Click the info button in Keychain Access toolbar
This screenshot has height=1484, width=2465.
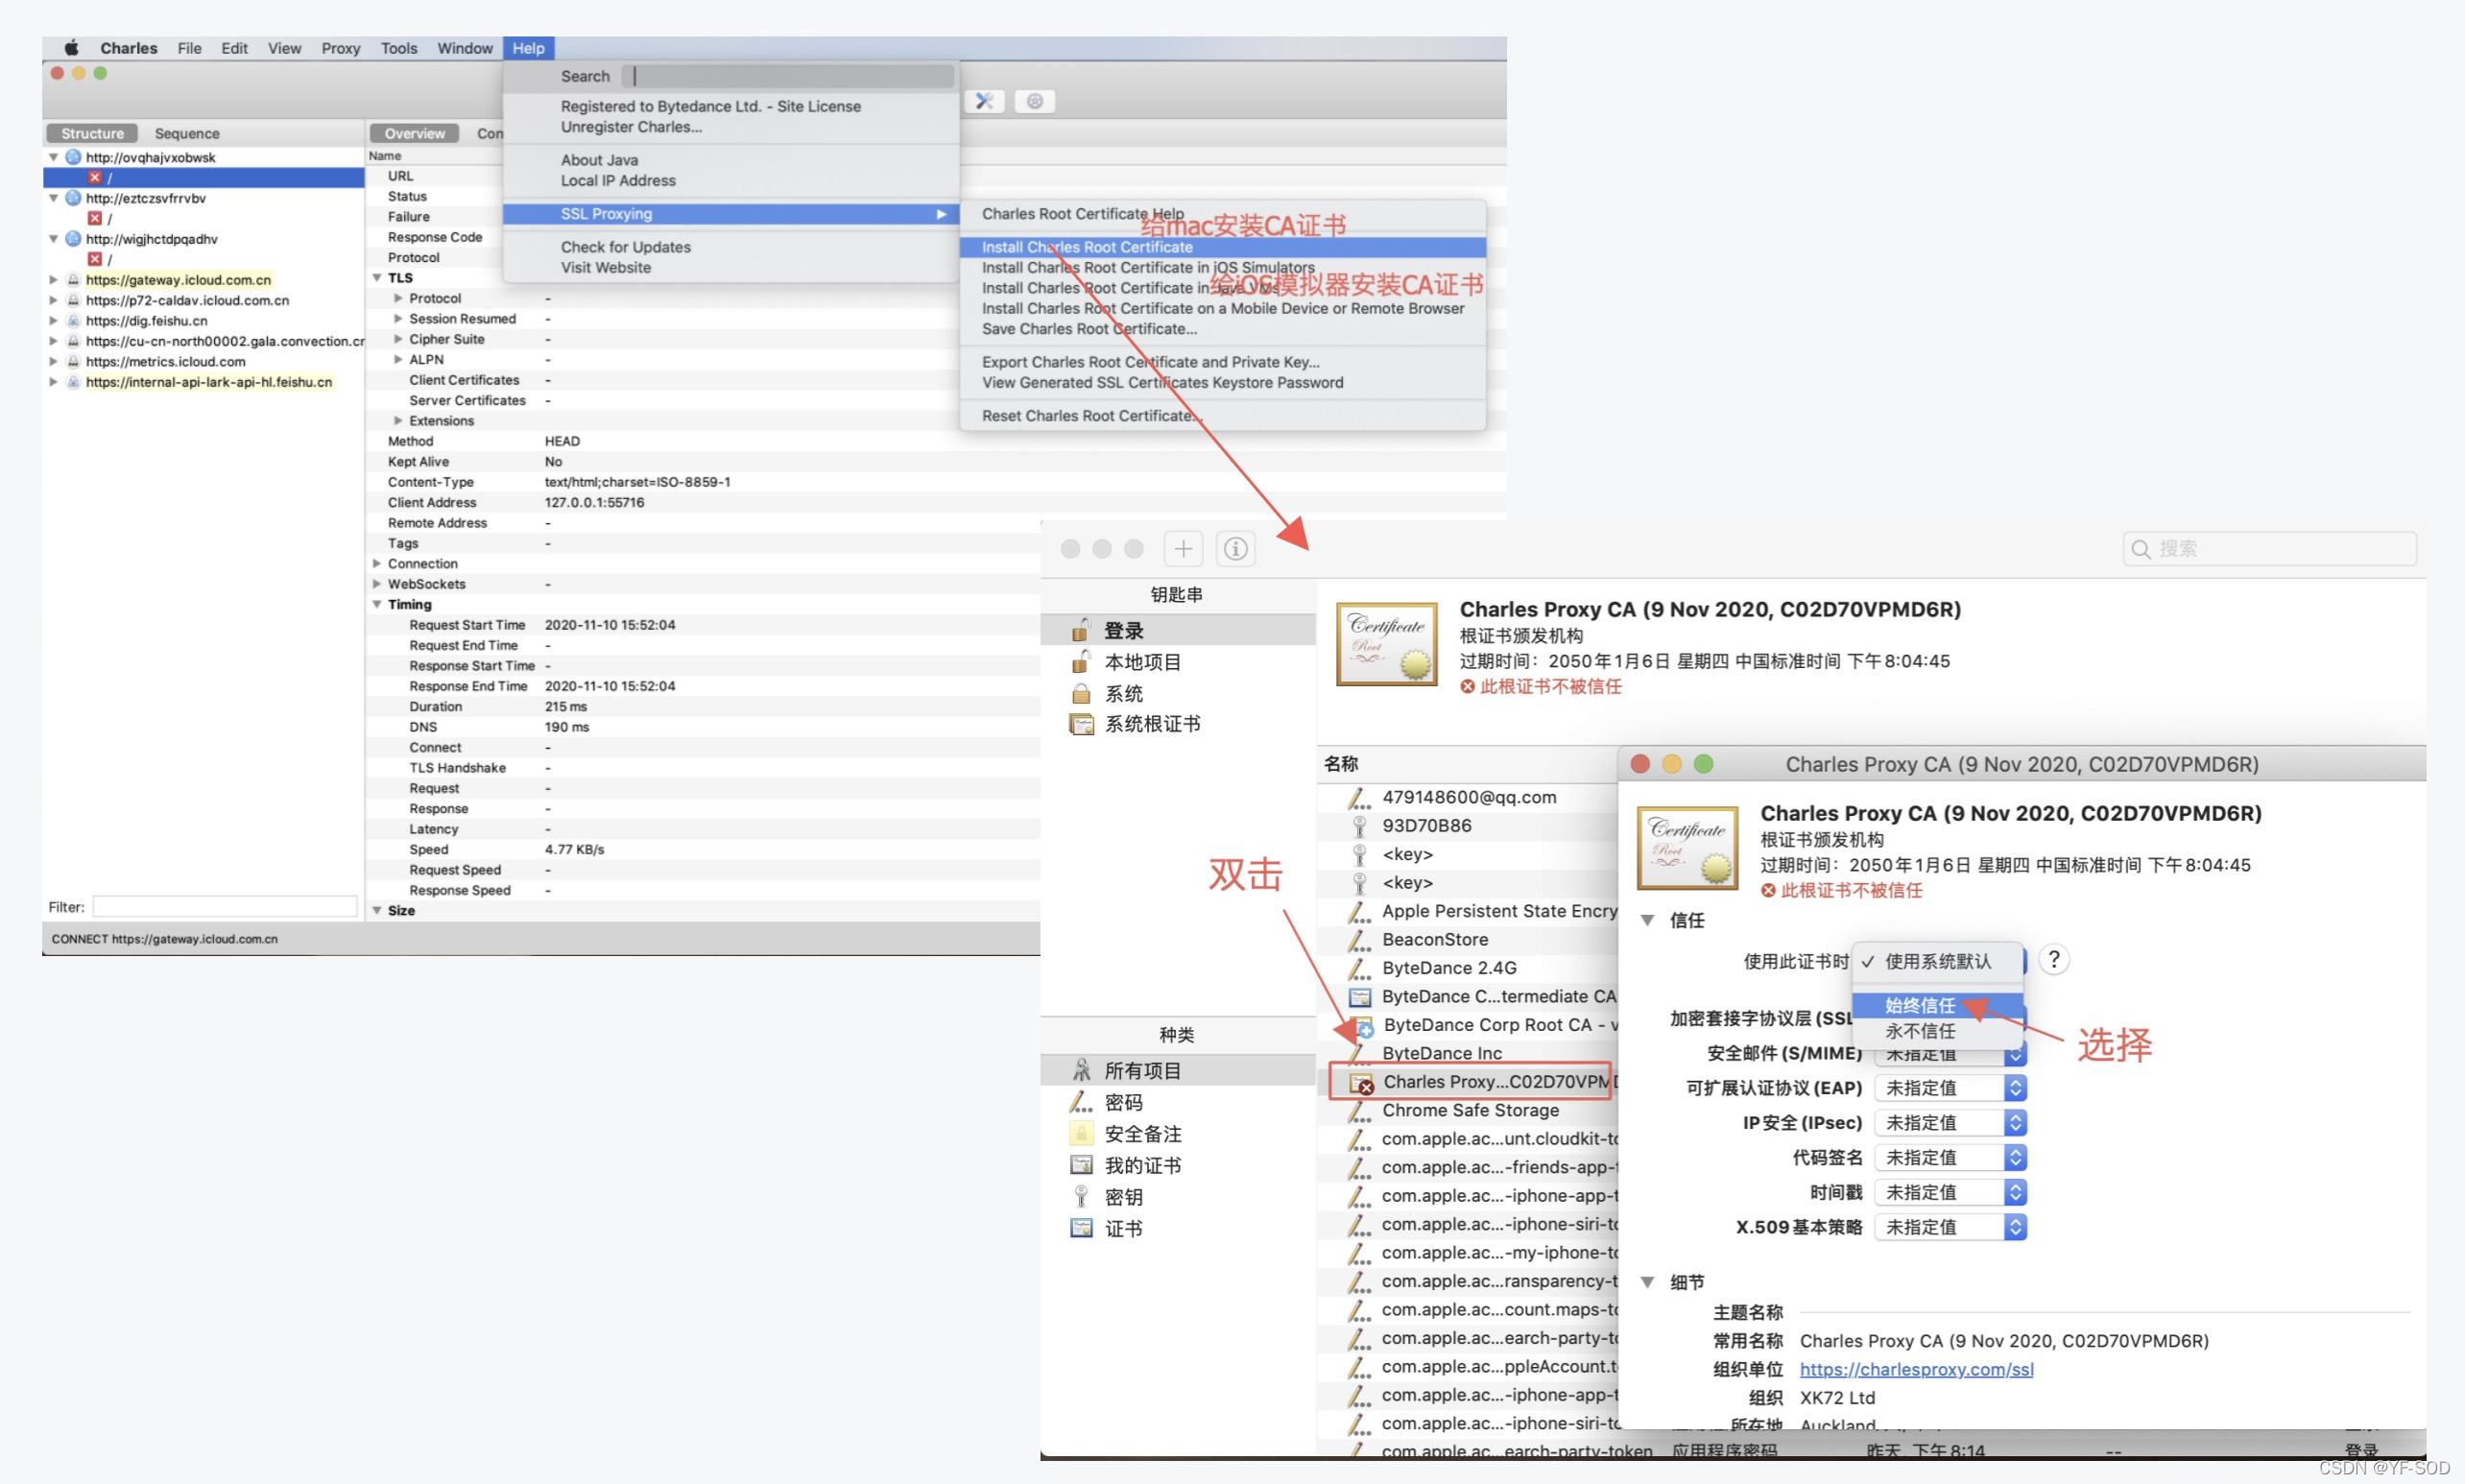pyautogui.click(x=1236, y=548)
